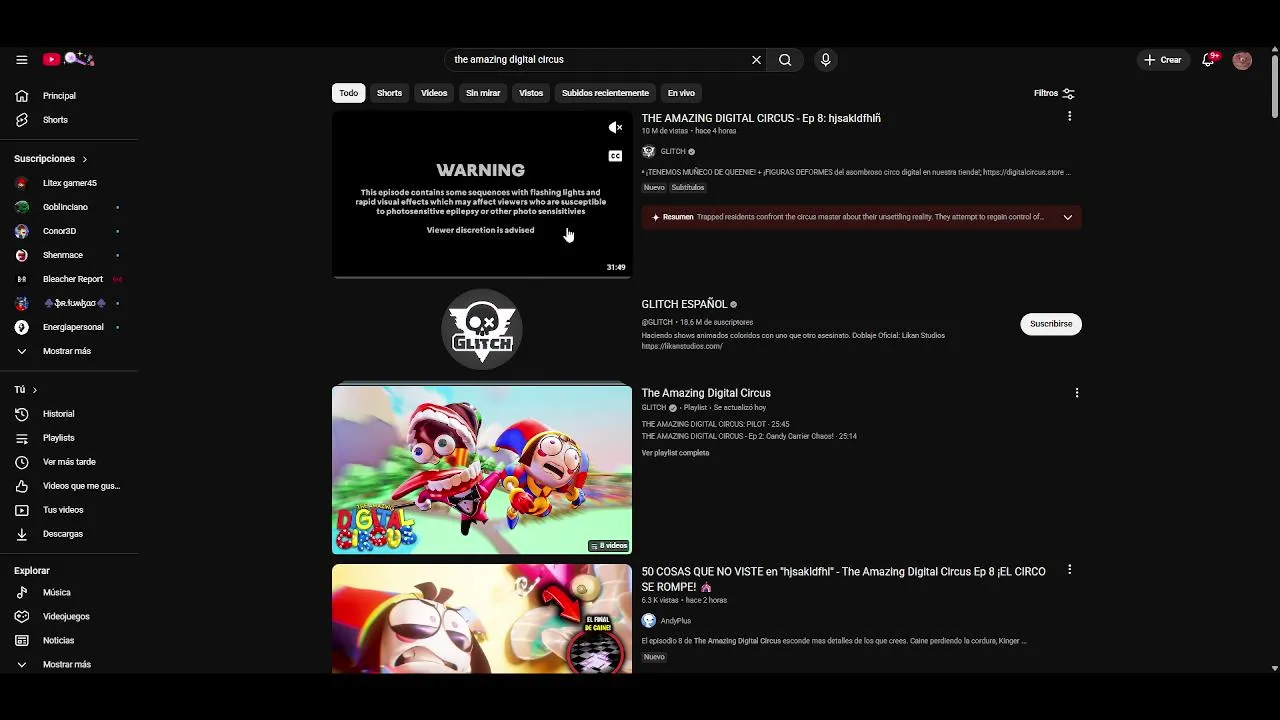
Task: Open Litex gamer45 subscription
Action: 68,183
